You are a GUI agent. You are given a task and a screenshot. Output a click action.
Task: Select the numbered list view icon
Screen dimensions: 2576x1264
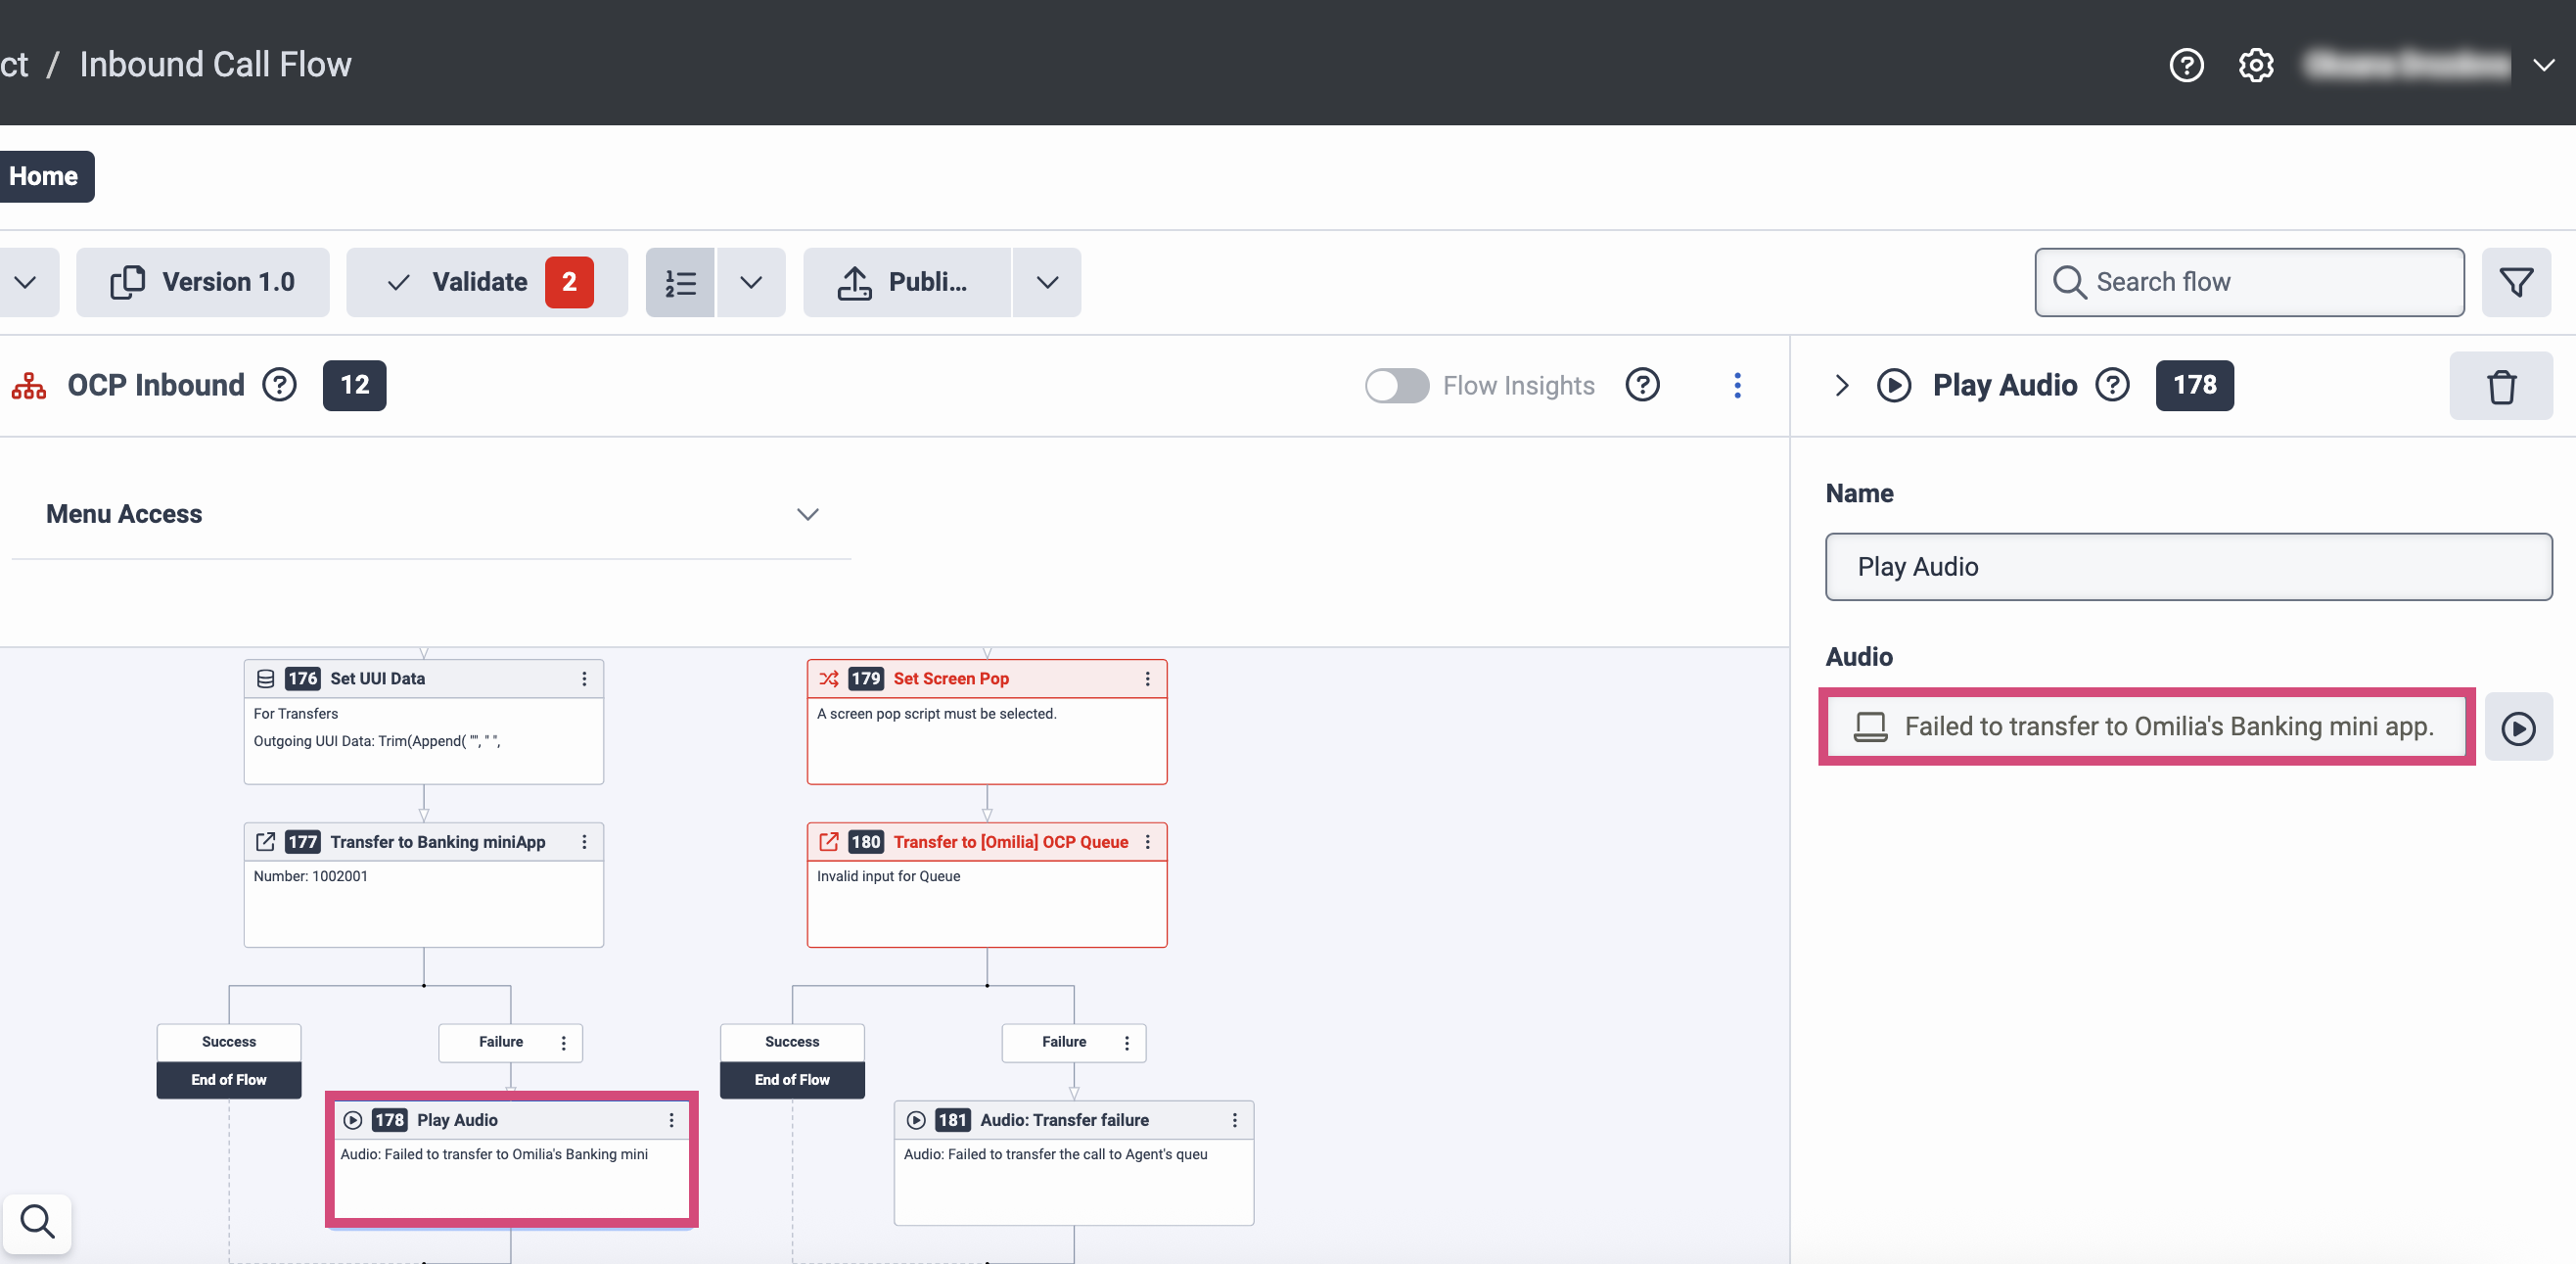click(680, 283)
